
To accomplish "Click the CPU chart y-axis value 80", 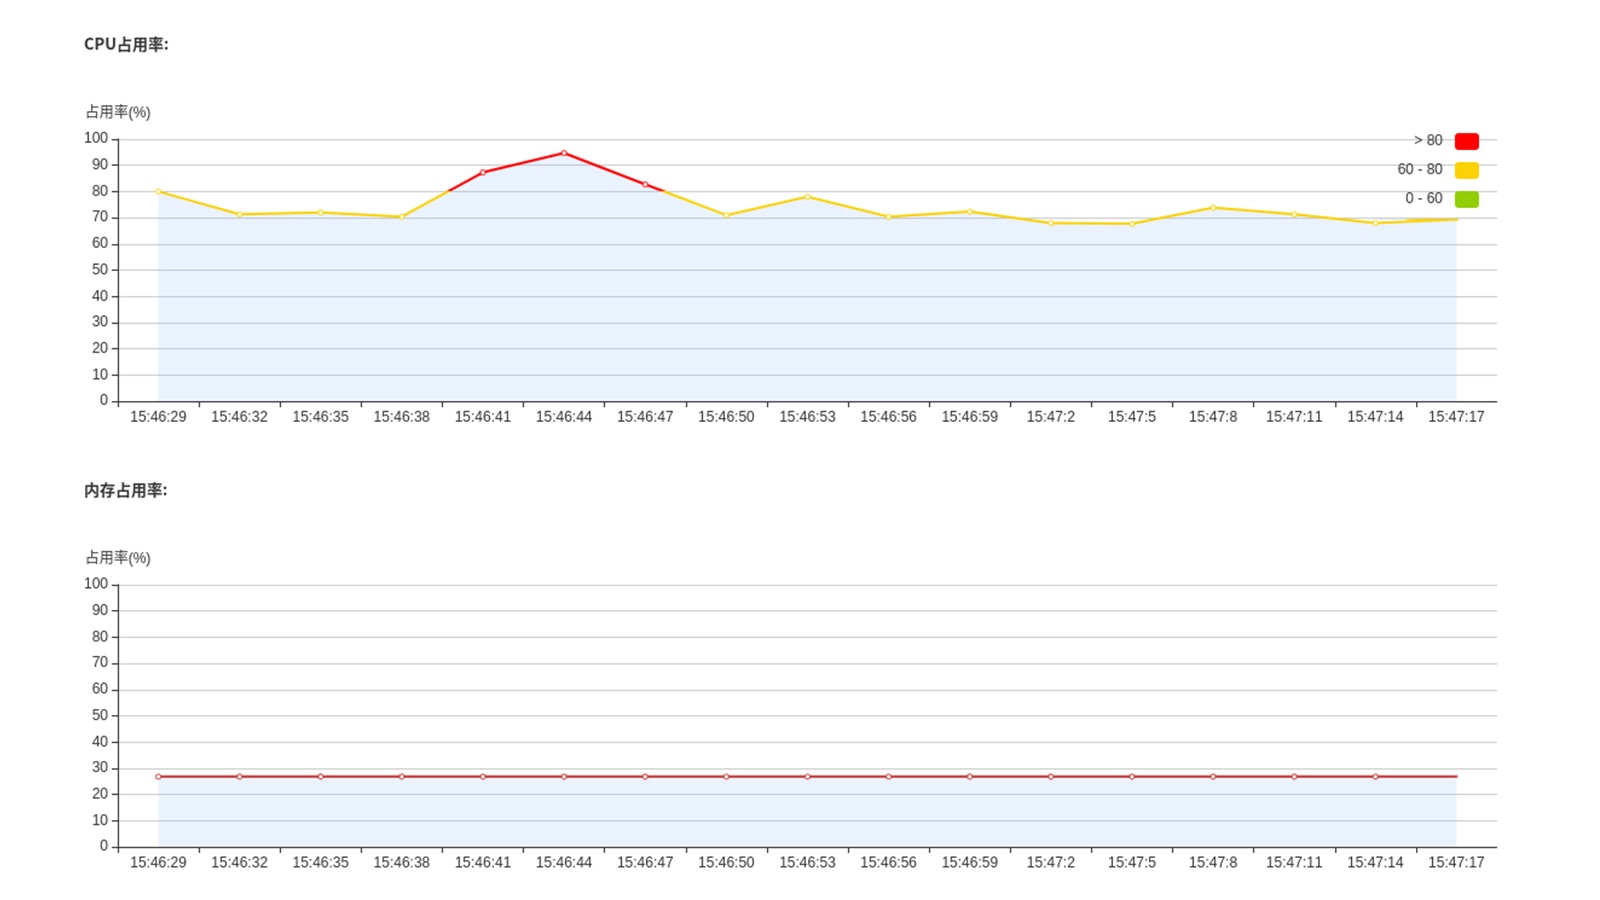I will point(100,191).
